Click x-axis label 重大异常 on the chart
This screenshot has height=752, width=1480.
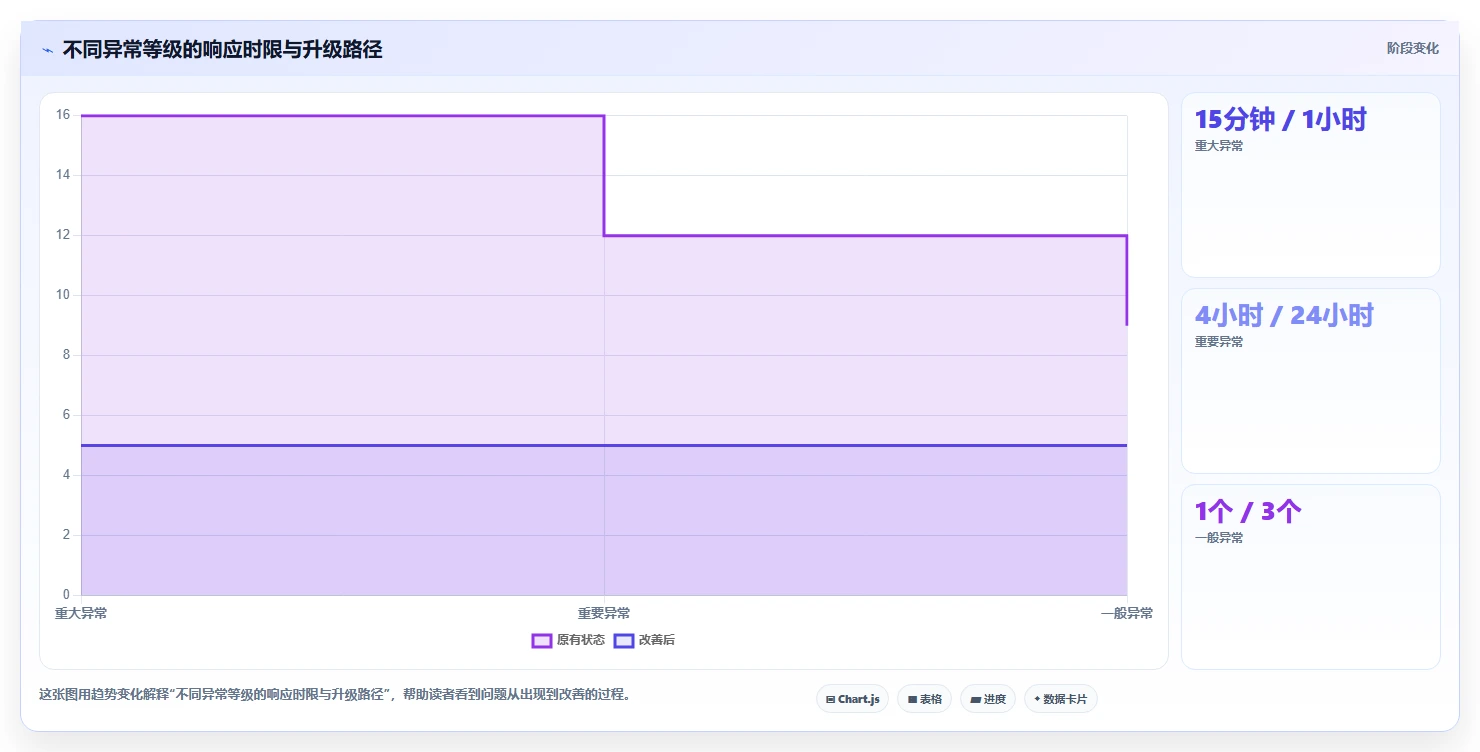click(x=81, y=613)
